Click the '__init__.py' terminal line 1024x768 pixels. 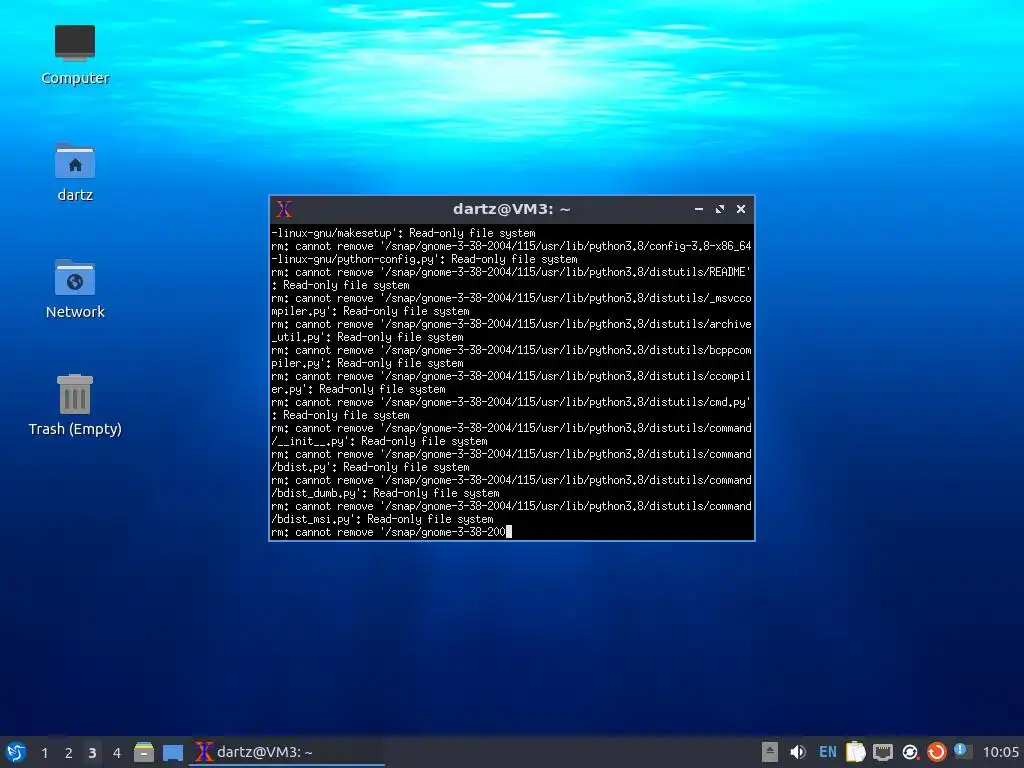[x=379, y=441]
